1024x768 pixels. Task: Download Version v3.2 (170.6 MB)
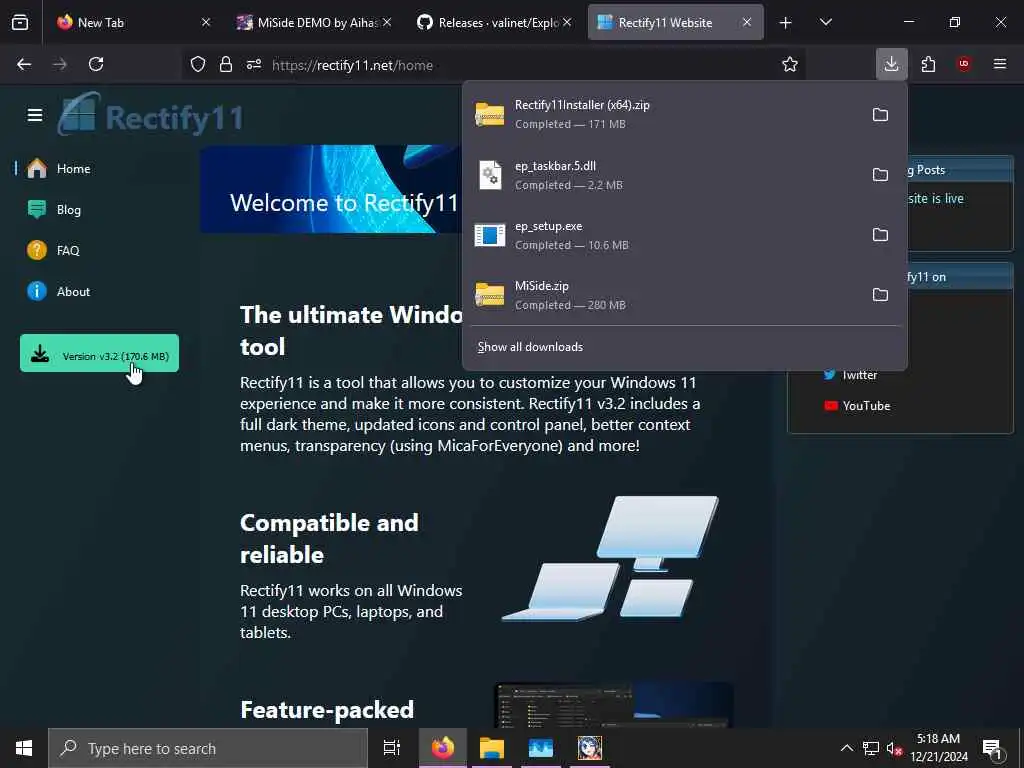pos(99,353)
